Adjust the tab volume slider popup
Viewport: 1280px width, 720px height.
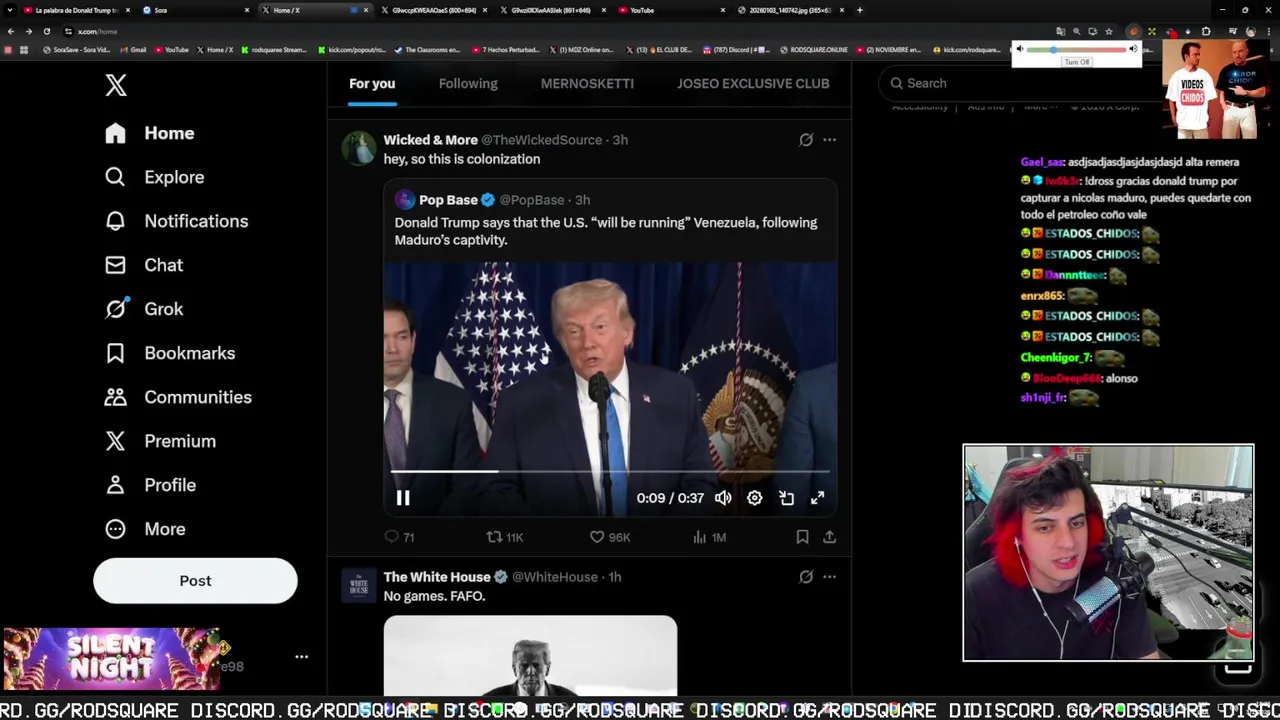pyautogui.click(x=1075, y=49)
